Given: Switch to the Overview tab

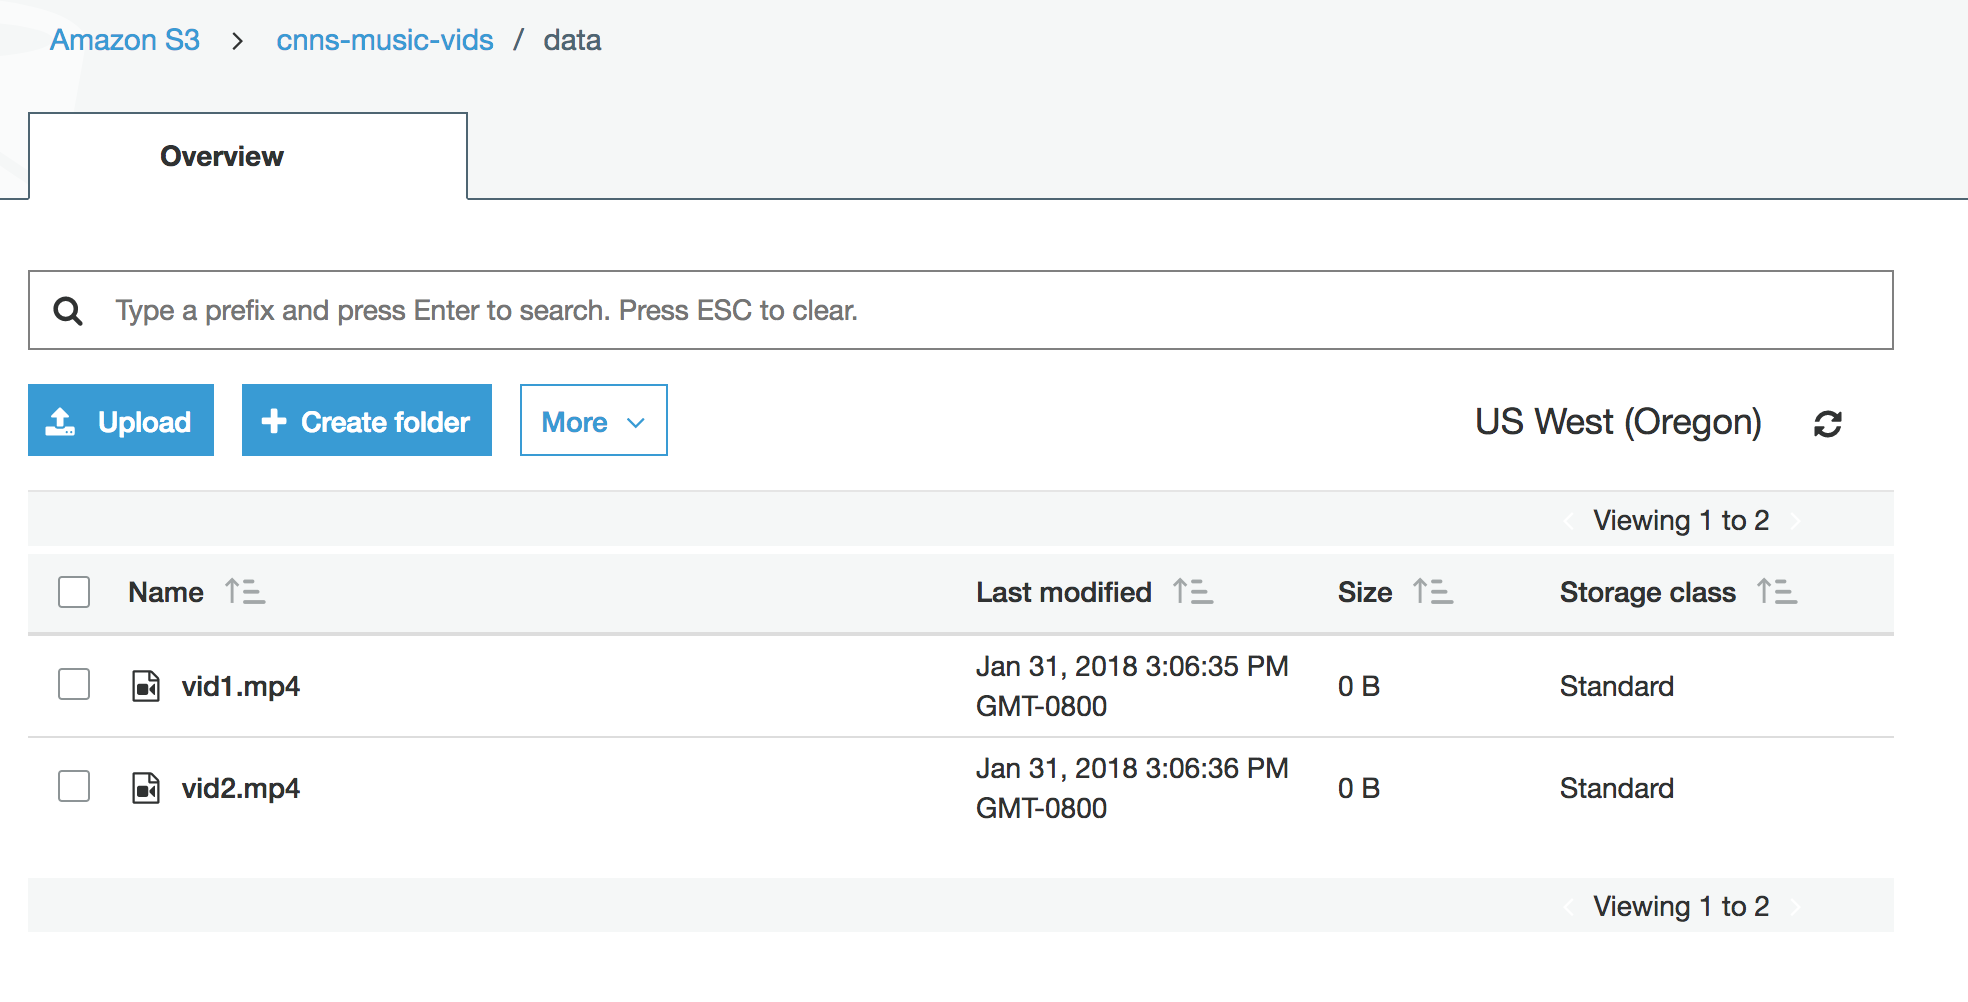Looking at the screenshot, I should (248, 156).
